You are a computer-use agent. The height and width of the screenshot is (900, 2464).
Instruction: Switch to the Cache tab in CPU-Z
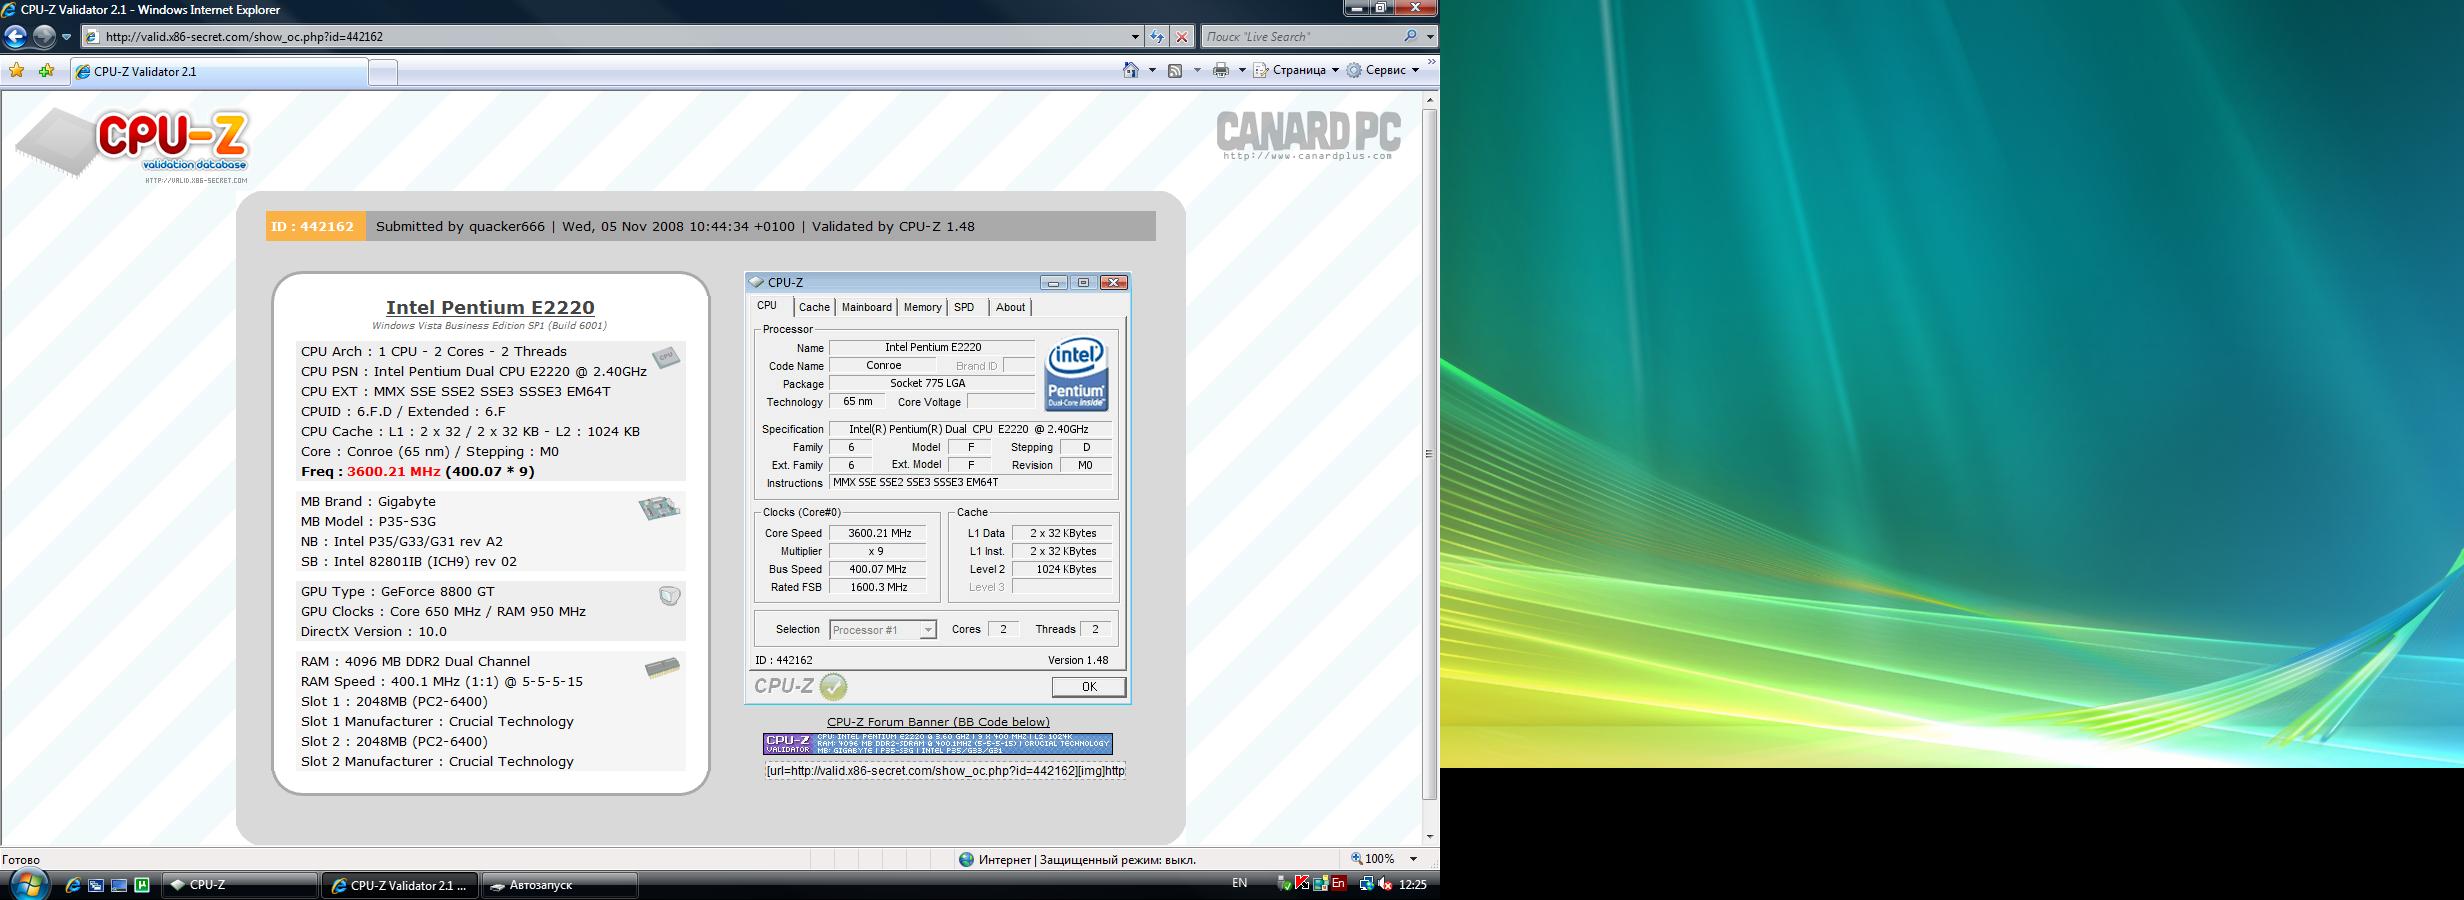click(x=814, y=307)
